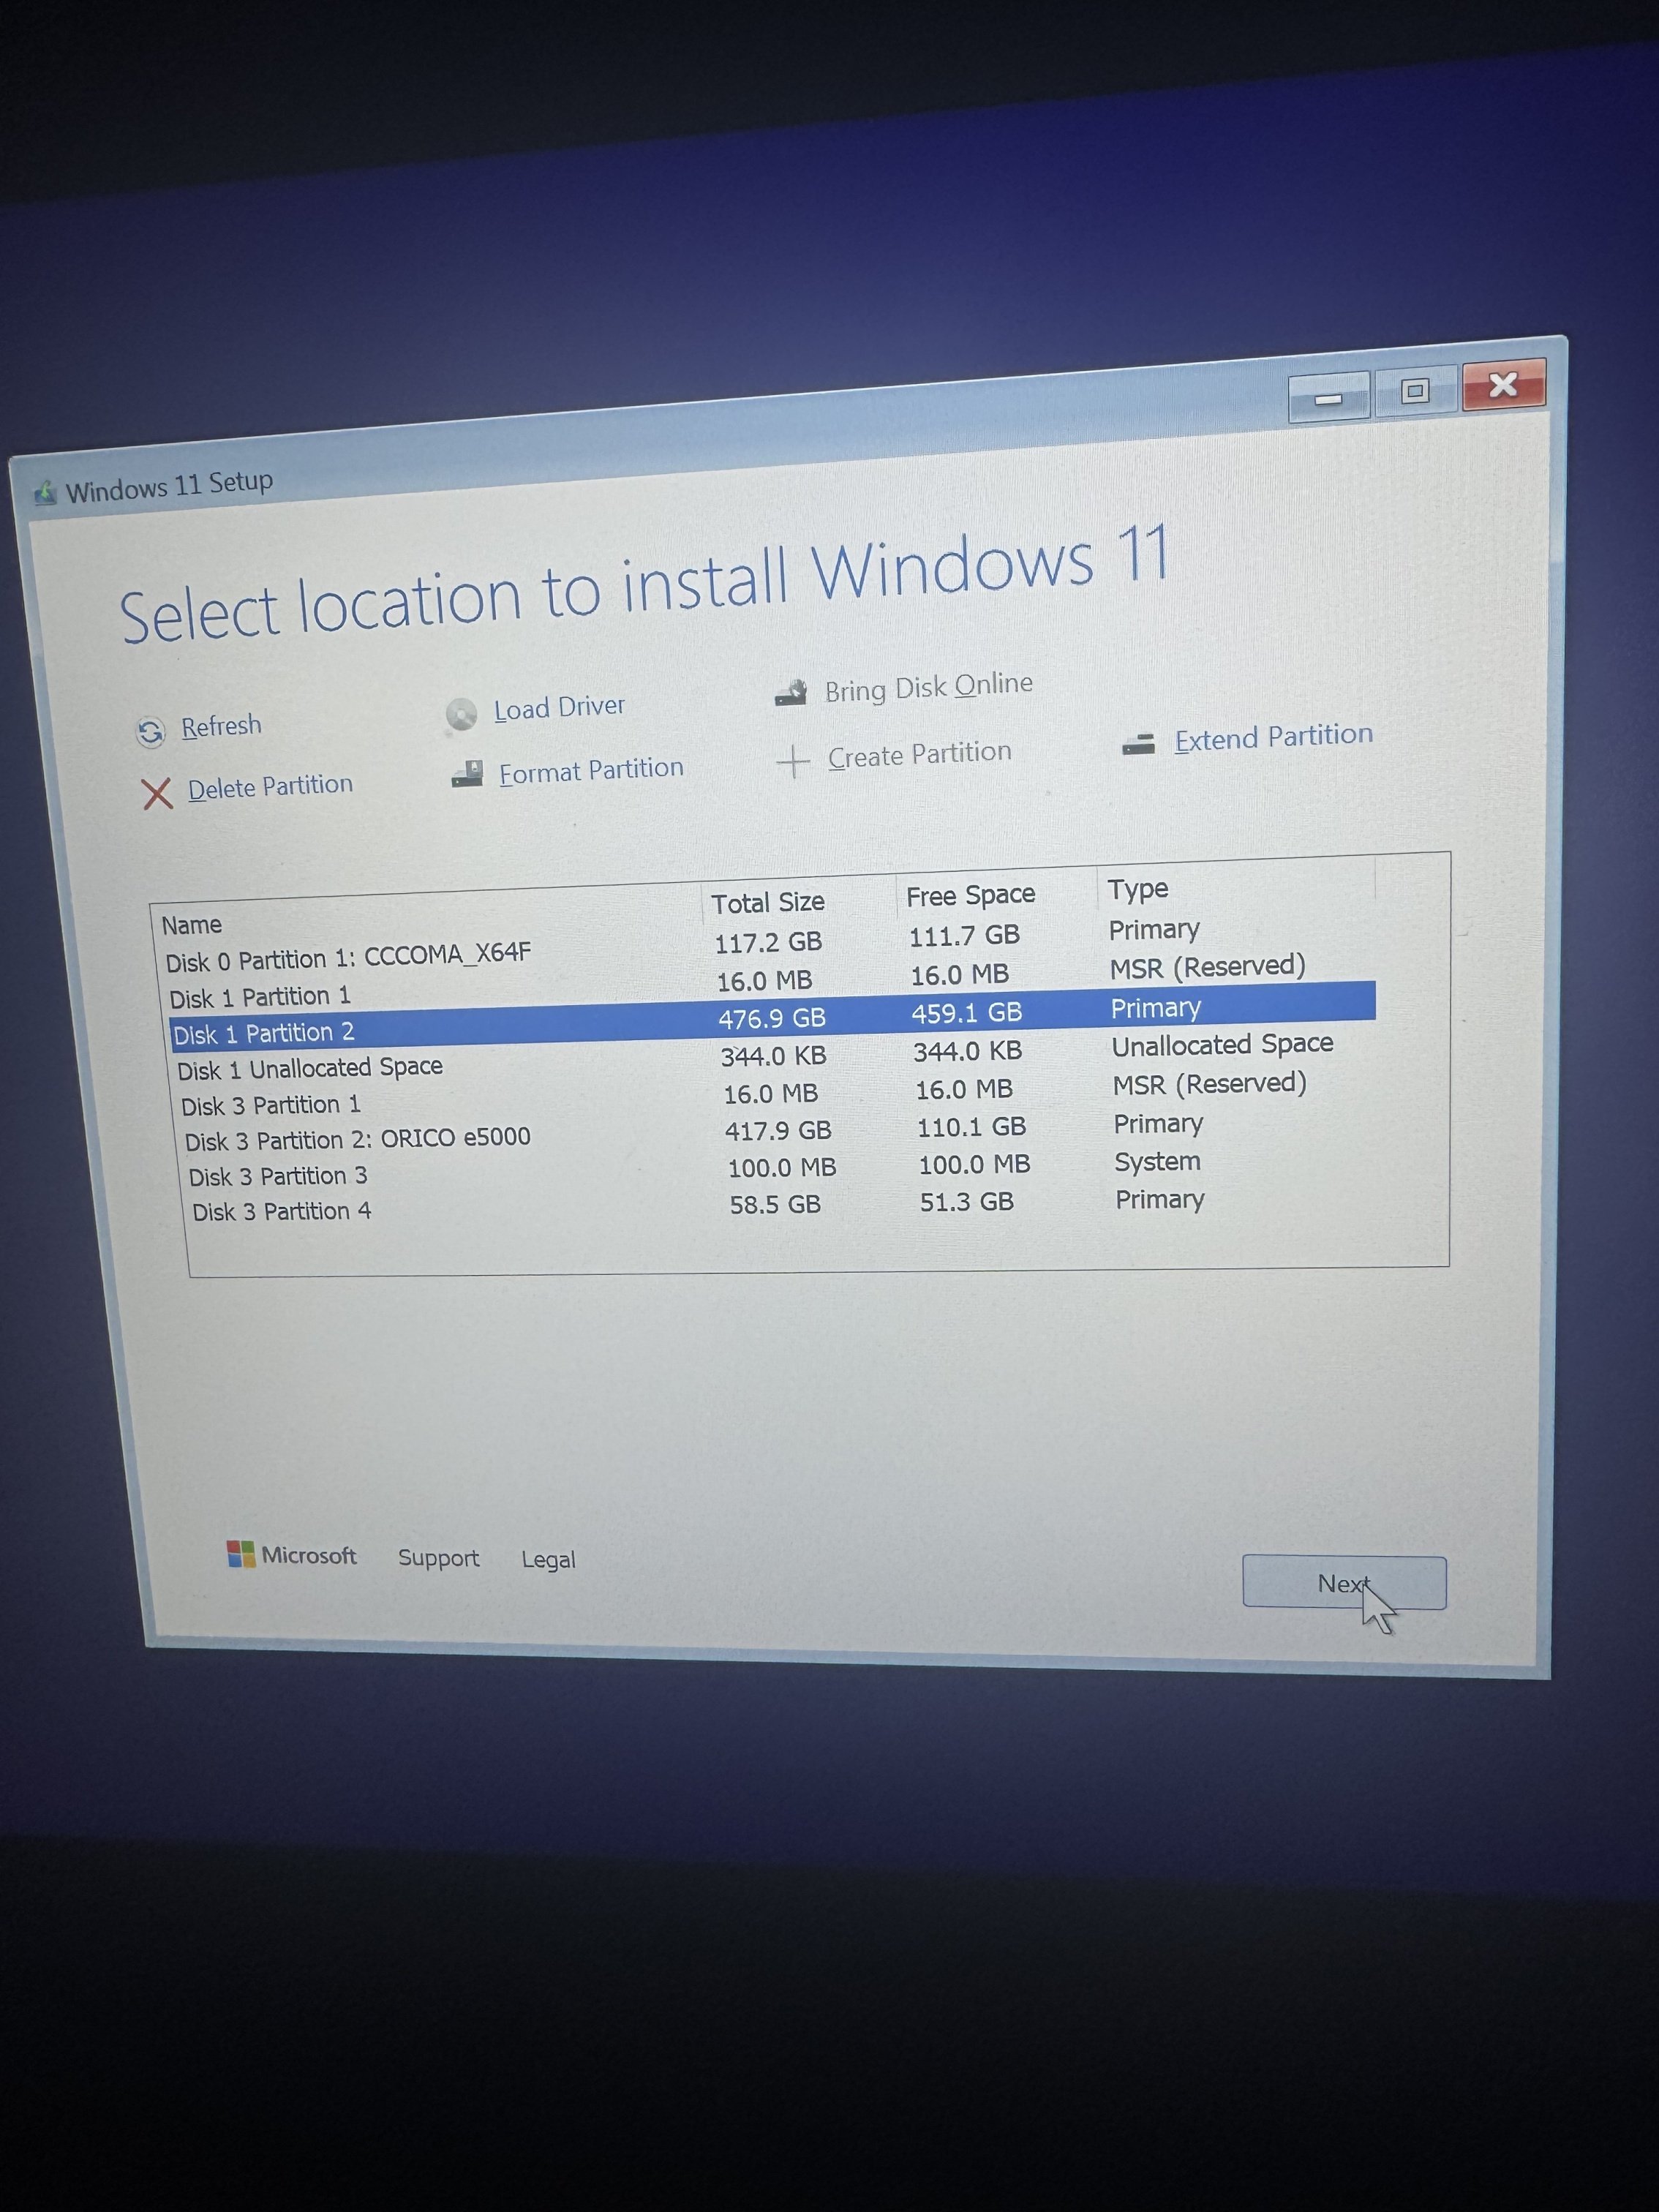Click the Next button

(1344, 1583)
